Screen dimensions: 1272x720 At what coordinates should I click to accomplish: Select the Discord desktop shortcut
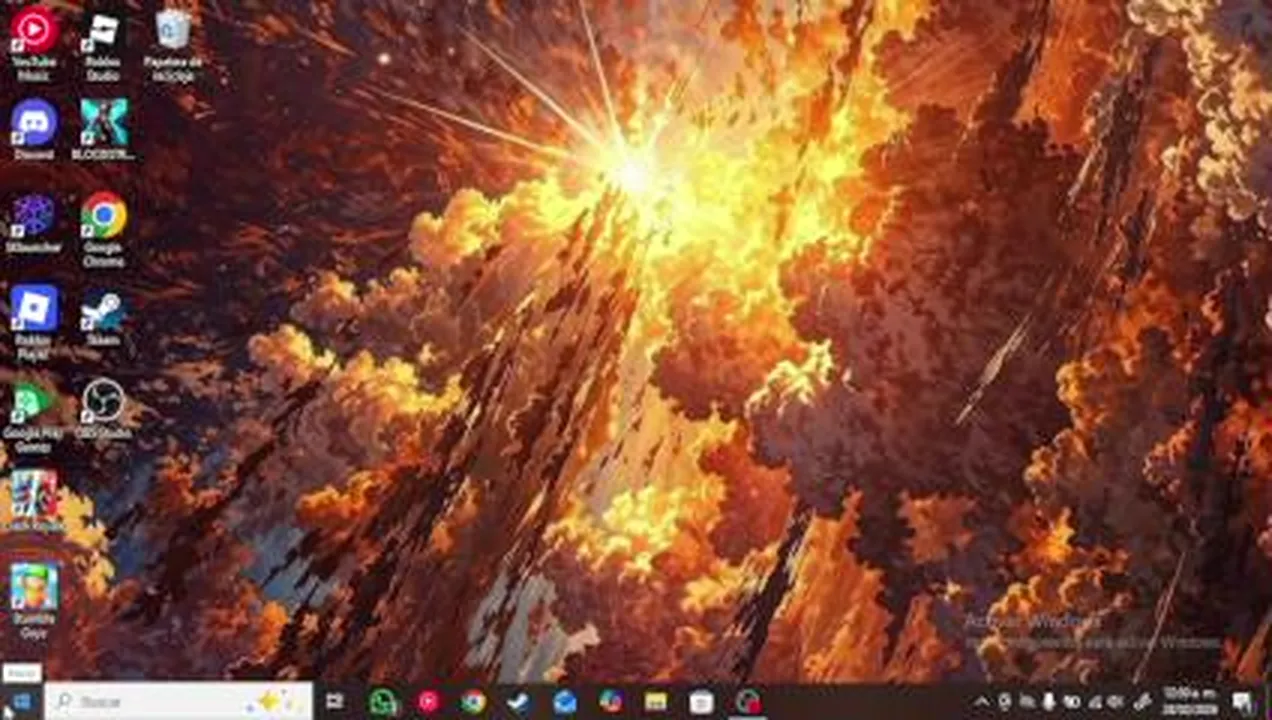[34, 130]
